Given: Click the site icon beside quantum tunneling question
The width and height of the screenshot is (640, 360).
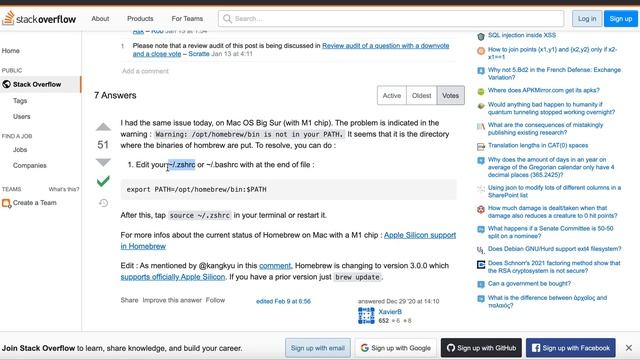Looking at the screenshot, I should point(481,106).
